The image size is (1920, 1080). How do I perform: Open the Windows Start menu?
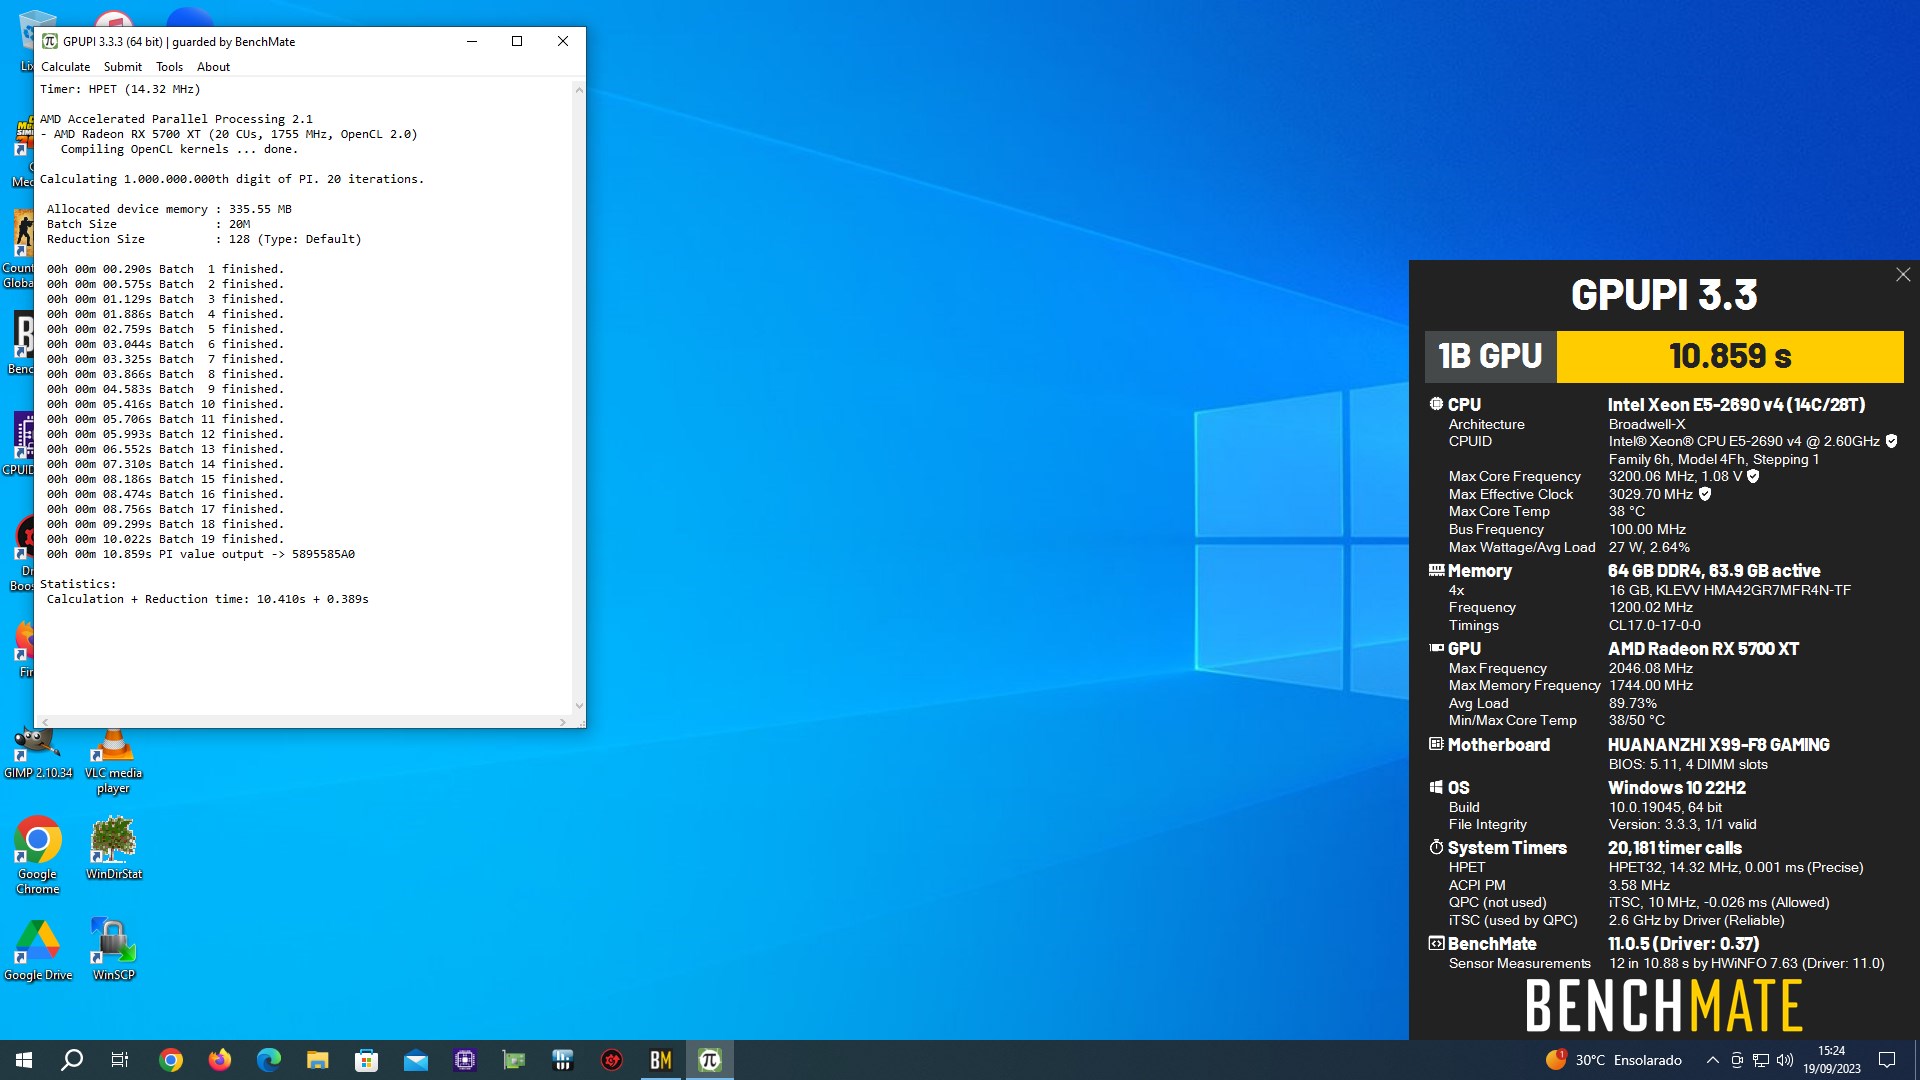coord(24,1060)
